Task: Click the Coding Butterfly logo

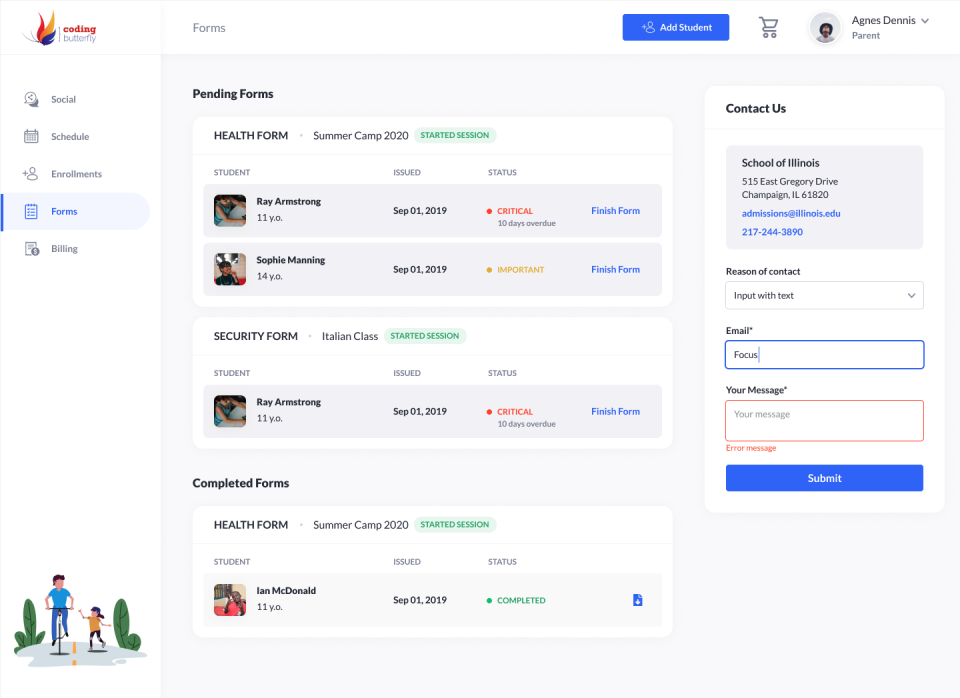Action: [56, 27]
